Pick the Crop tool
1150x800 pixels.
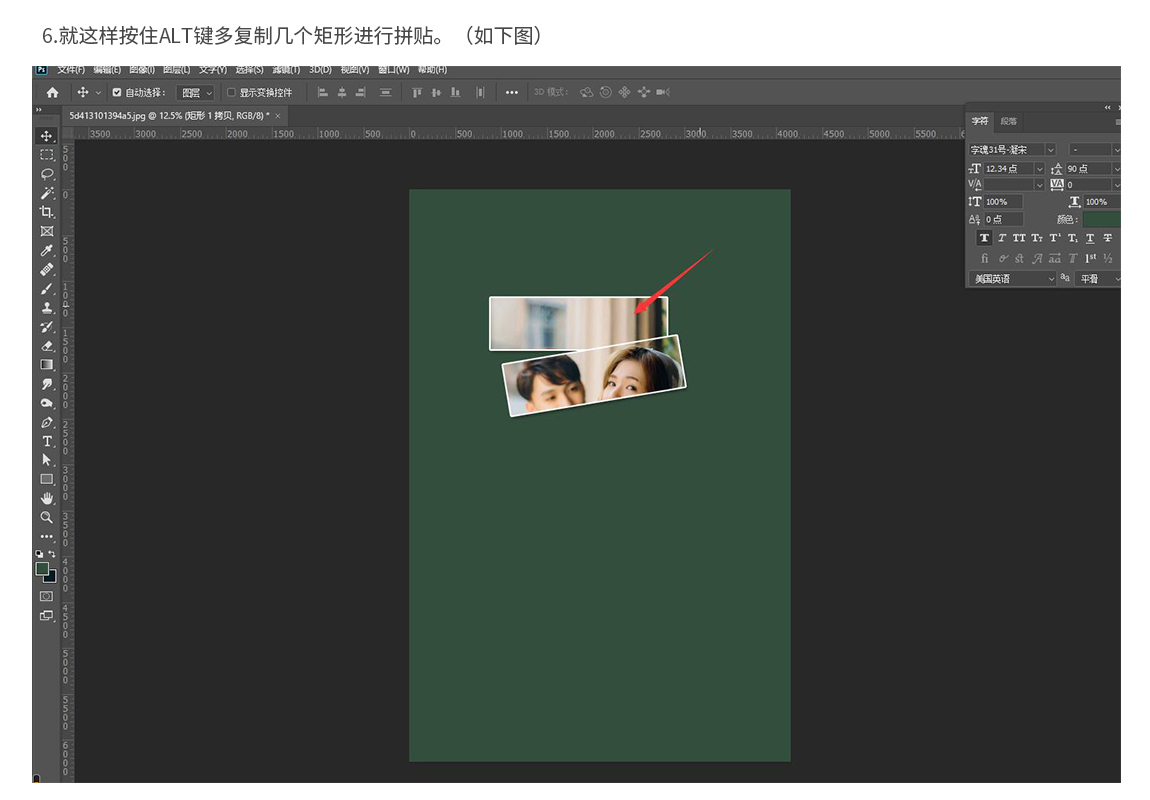47,212
